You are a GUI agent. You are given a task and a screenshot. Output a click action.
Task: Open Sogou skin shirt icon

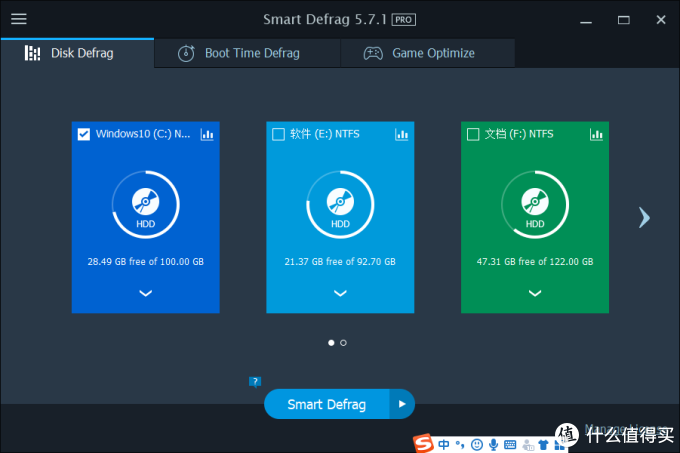click(543, 445)
